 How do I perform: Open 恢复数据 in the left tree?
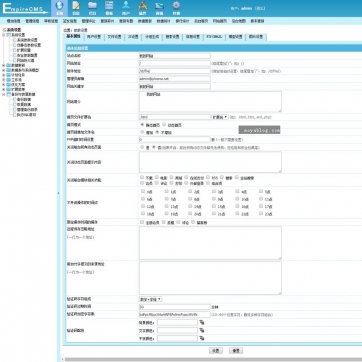24,104
